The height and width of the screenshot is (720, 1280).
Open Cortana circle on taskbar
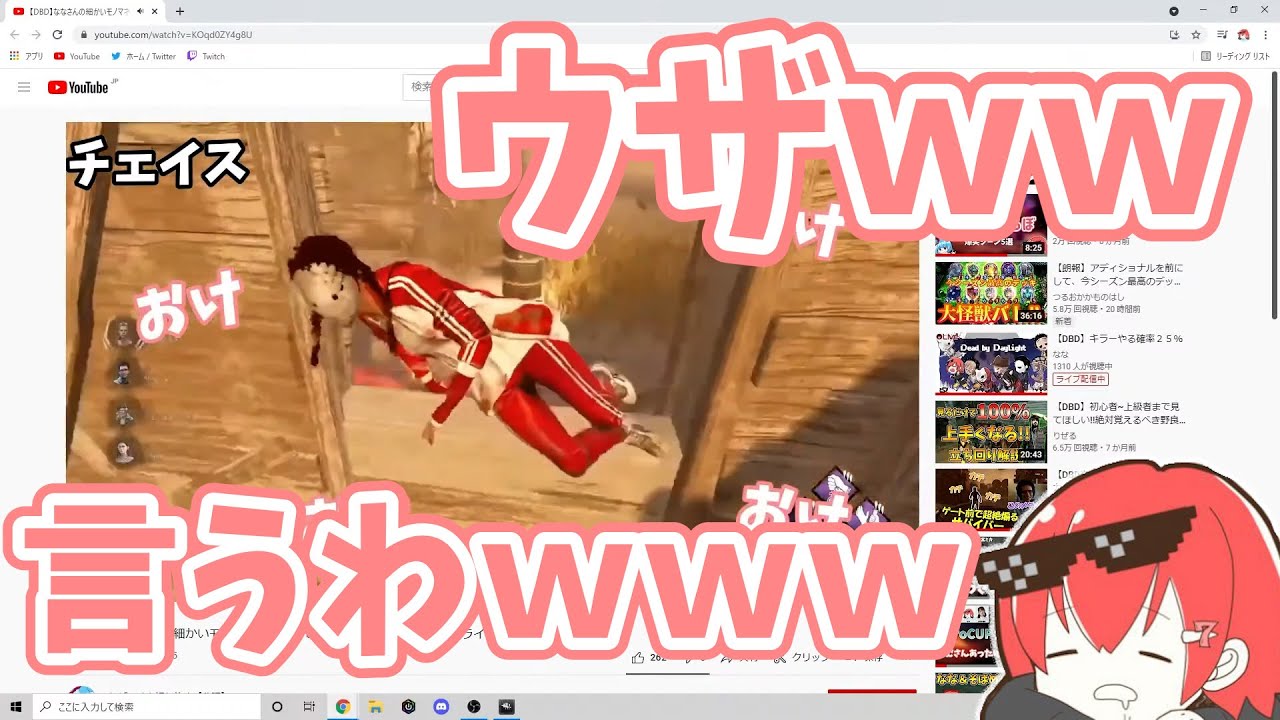point(278,707)
